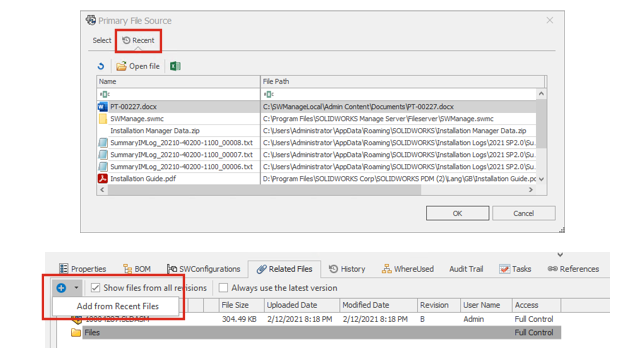Switch to the Recent tab
This screenshot has height=360, width=640.
click(x=138, y=40)
